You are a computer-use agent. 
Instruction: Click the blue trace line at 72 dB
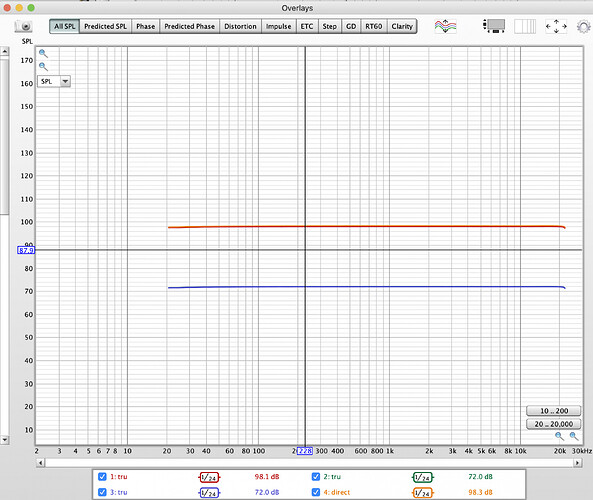click(x=366, y=287)
